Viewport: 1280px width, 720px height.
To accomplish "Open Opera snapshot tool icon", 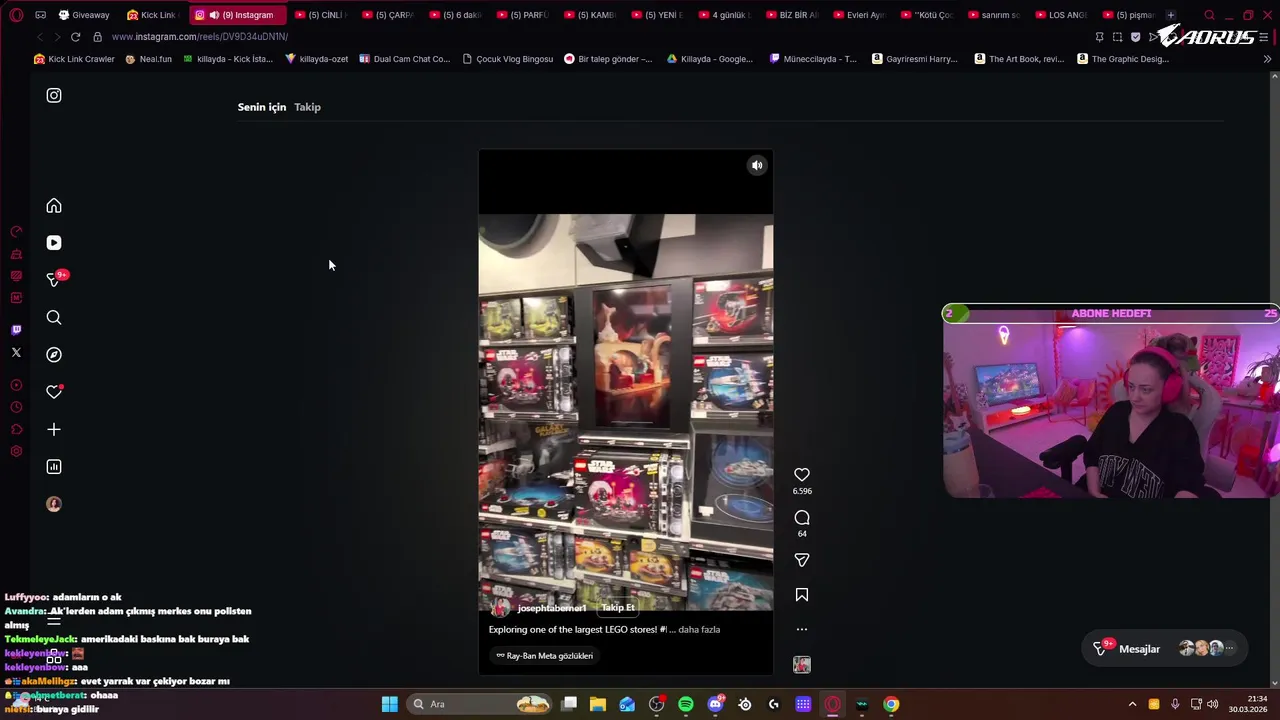I will point(1117,37).
